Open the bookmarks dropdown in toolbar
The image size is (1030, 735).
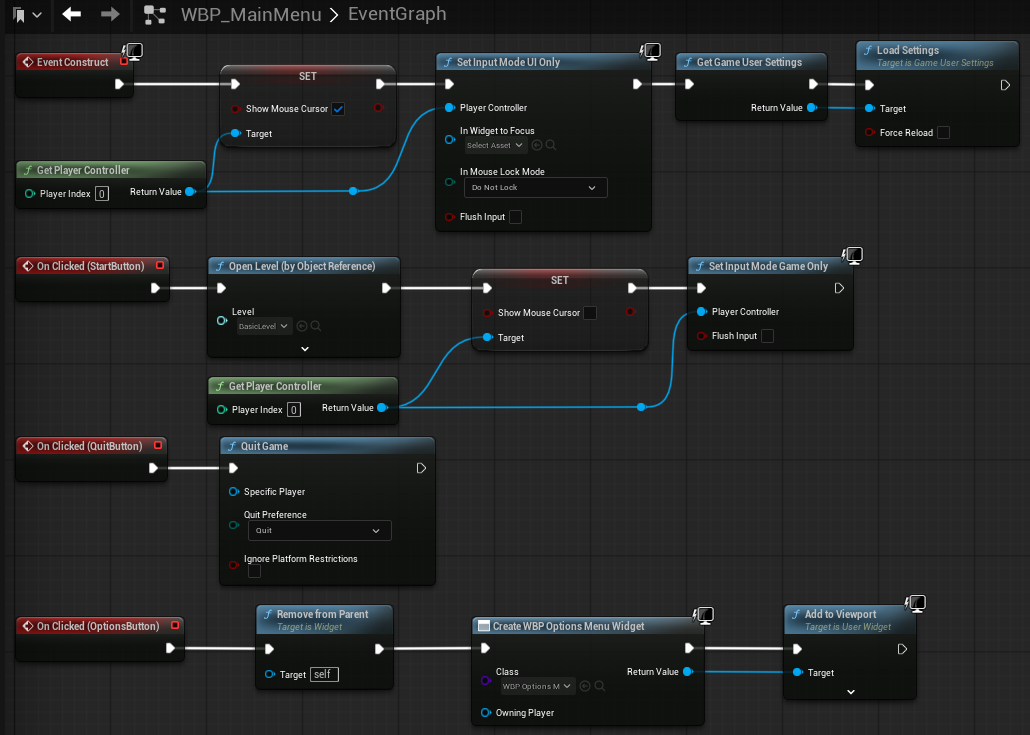point(28,15)
